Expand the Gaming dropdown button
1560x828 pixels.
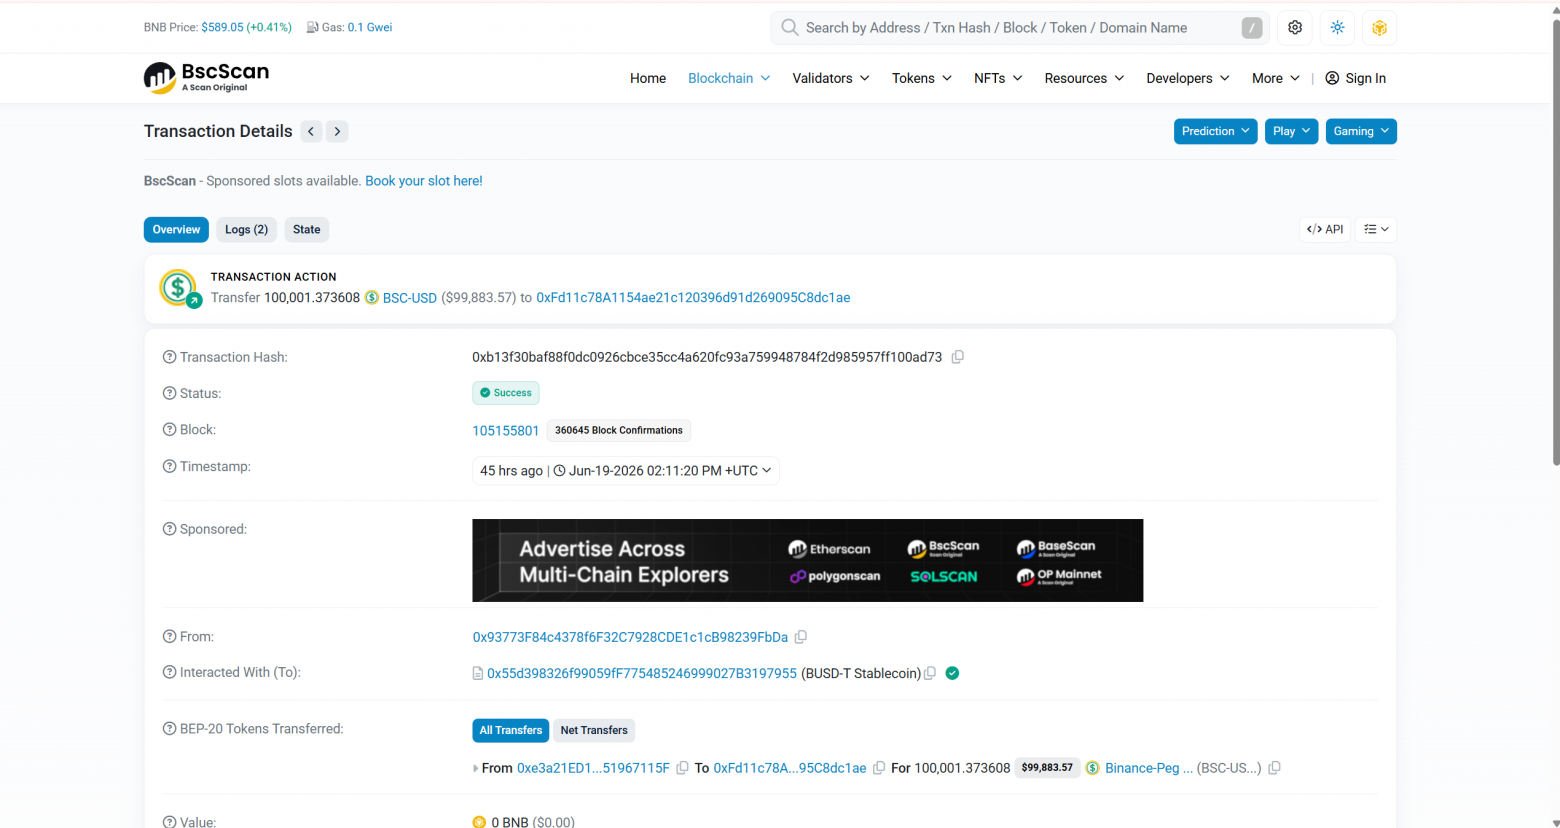[x=1361, y=131]
